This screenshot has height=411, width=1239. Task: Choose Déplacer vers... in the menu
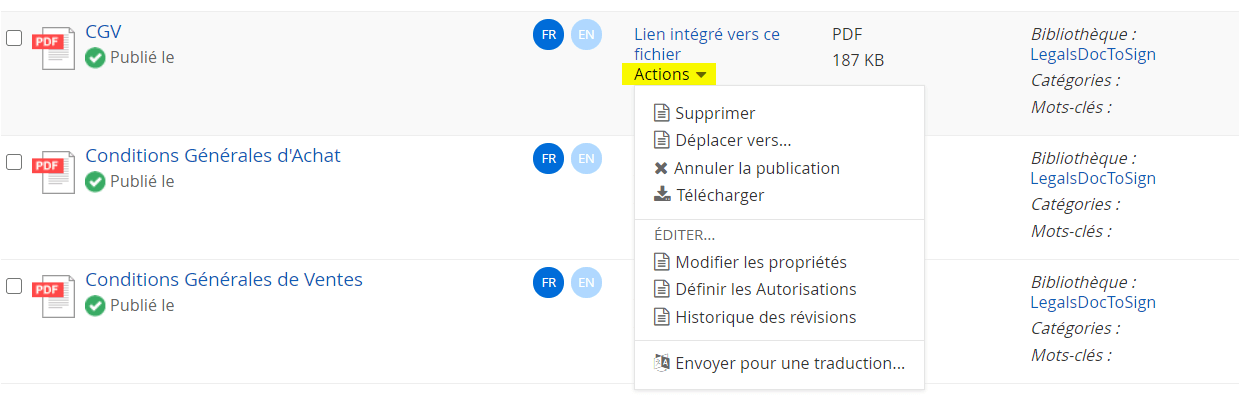click(x=732, y=140)
